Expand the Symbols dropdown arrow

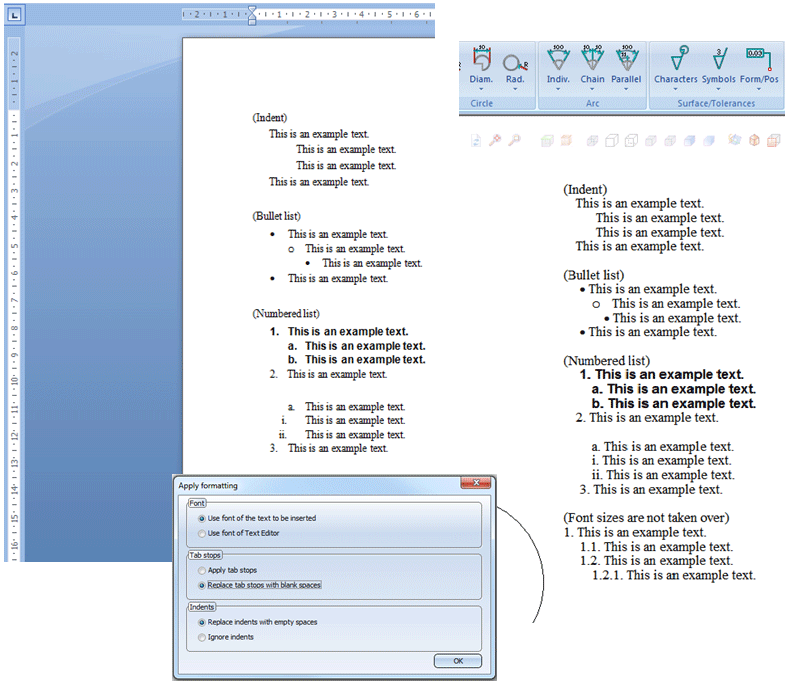tap(718, 89)
